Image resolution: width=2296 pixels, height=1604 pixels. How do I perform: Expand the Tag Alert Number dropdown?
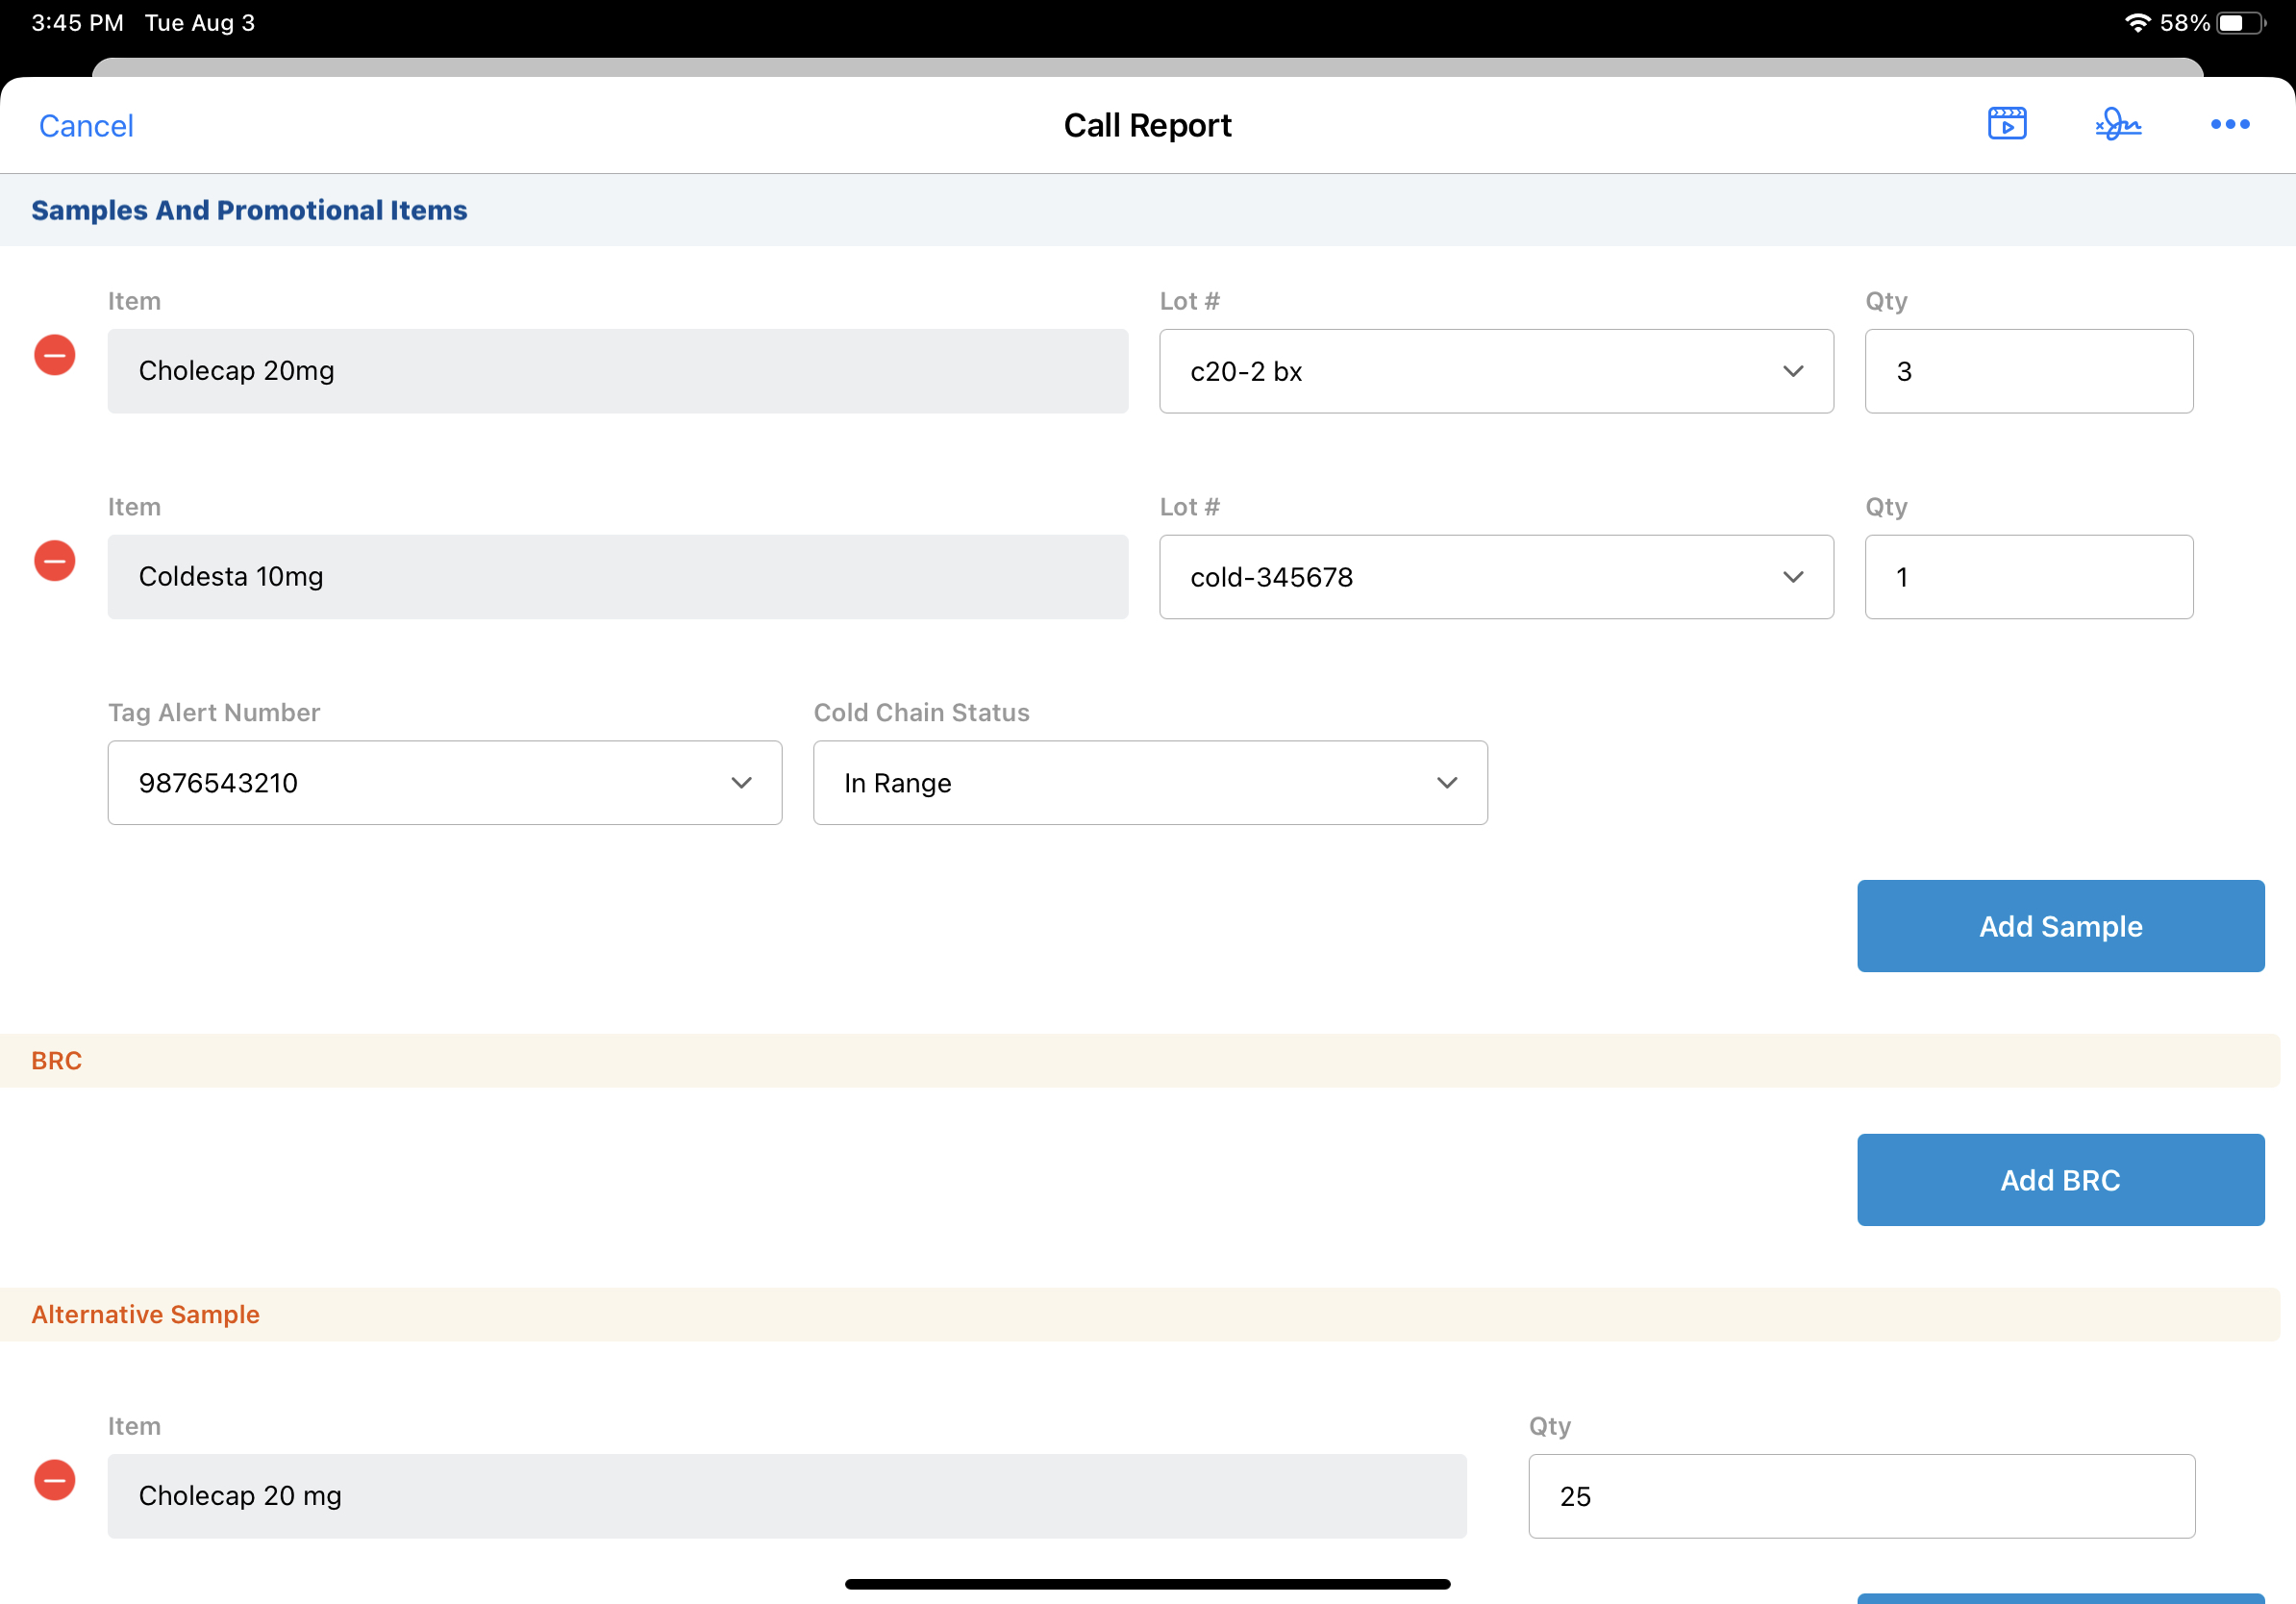444,783
